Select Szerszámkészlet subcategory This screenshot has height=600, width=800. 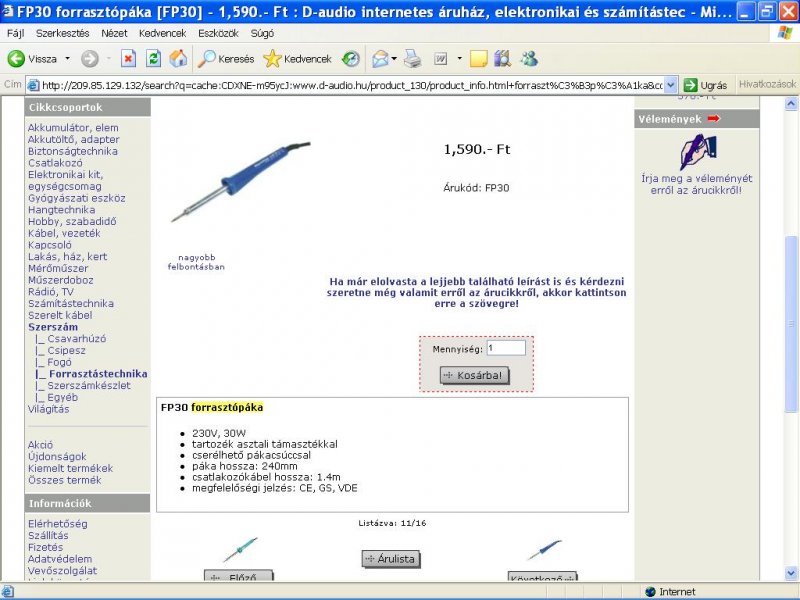point(89,386)
